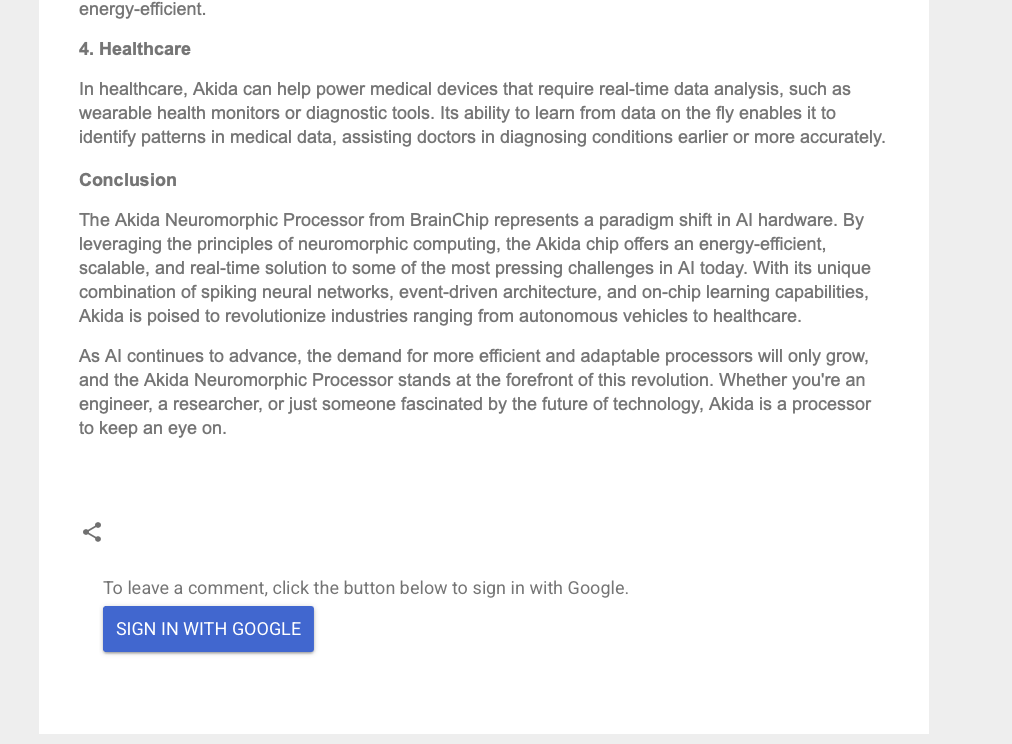The image size is (1012, 744).
Task: Click the "4. Healthcare" section heading
Action: 135,49
